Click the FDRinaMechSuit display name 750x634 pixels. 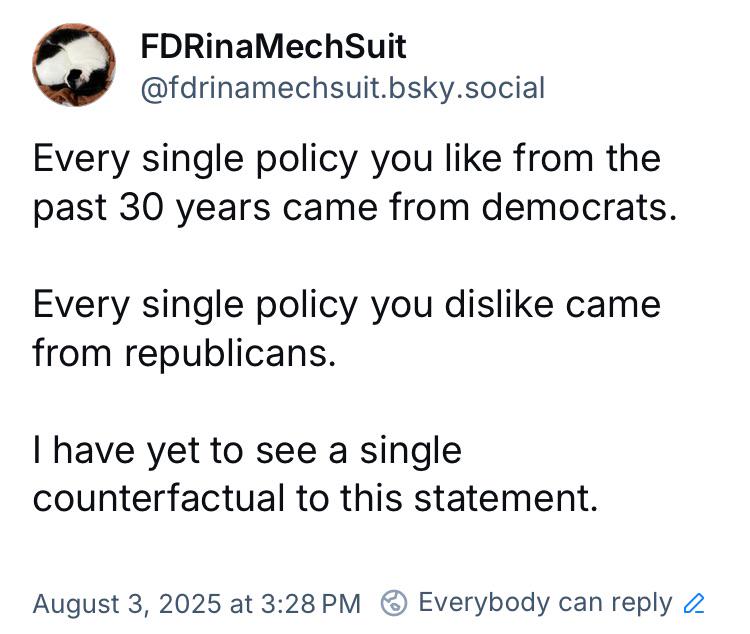coord(273,46)
